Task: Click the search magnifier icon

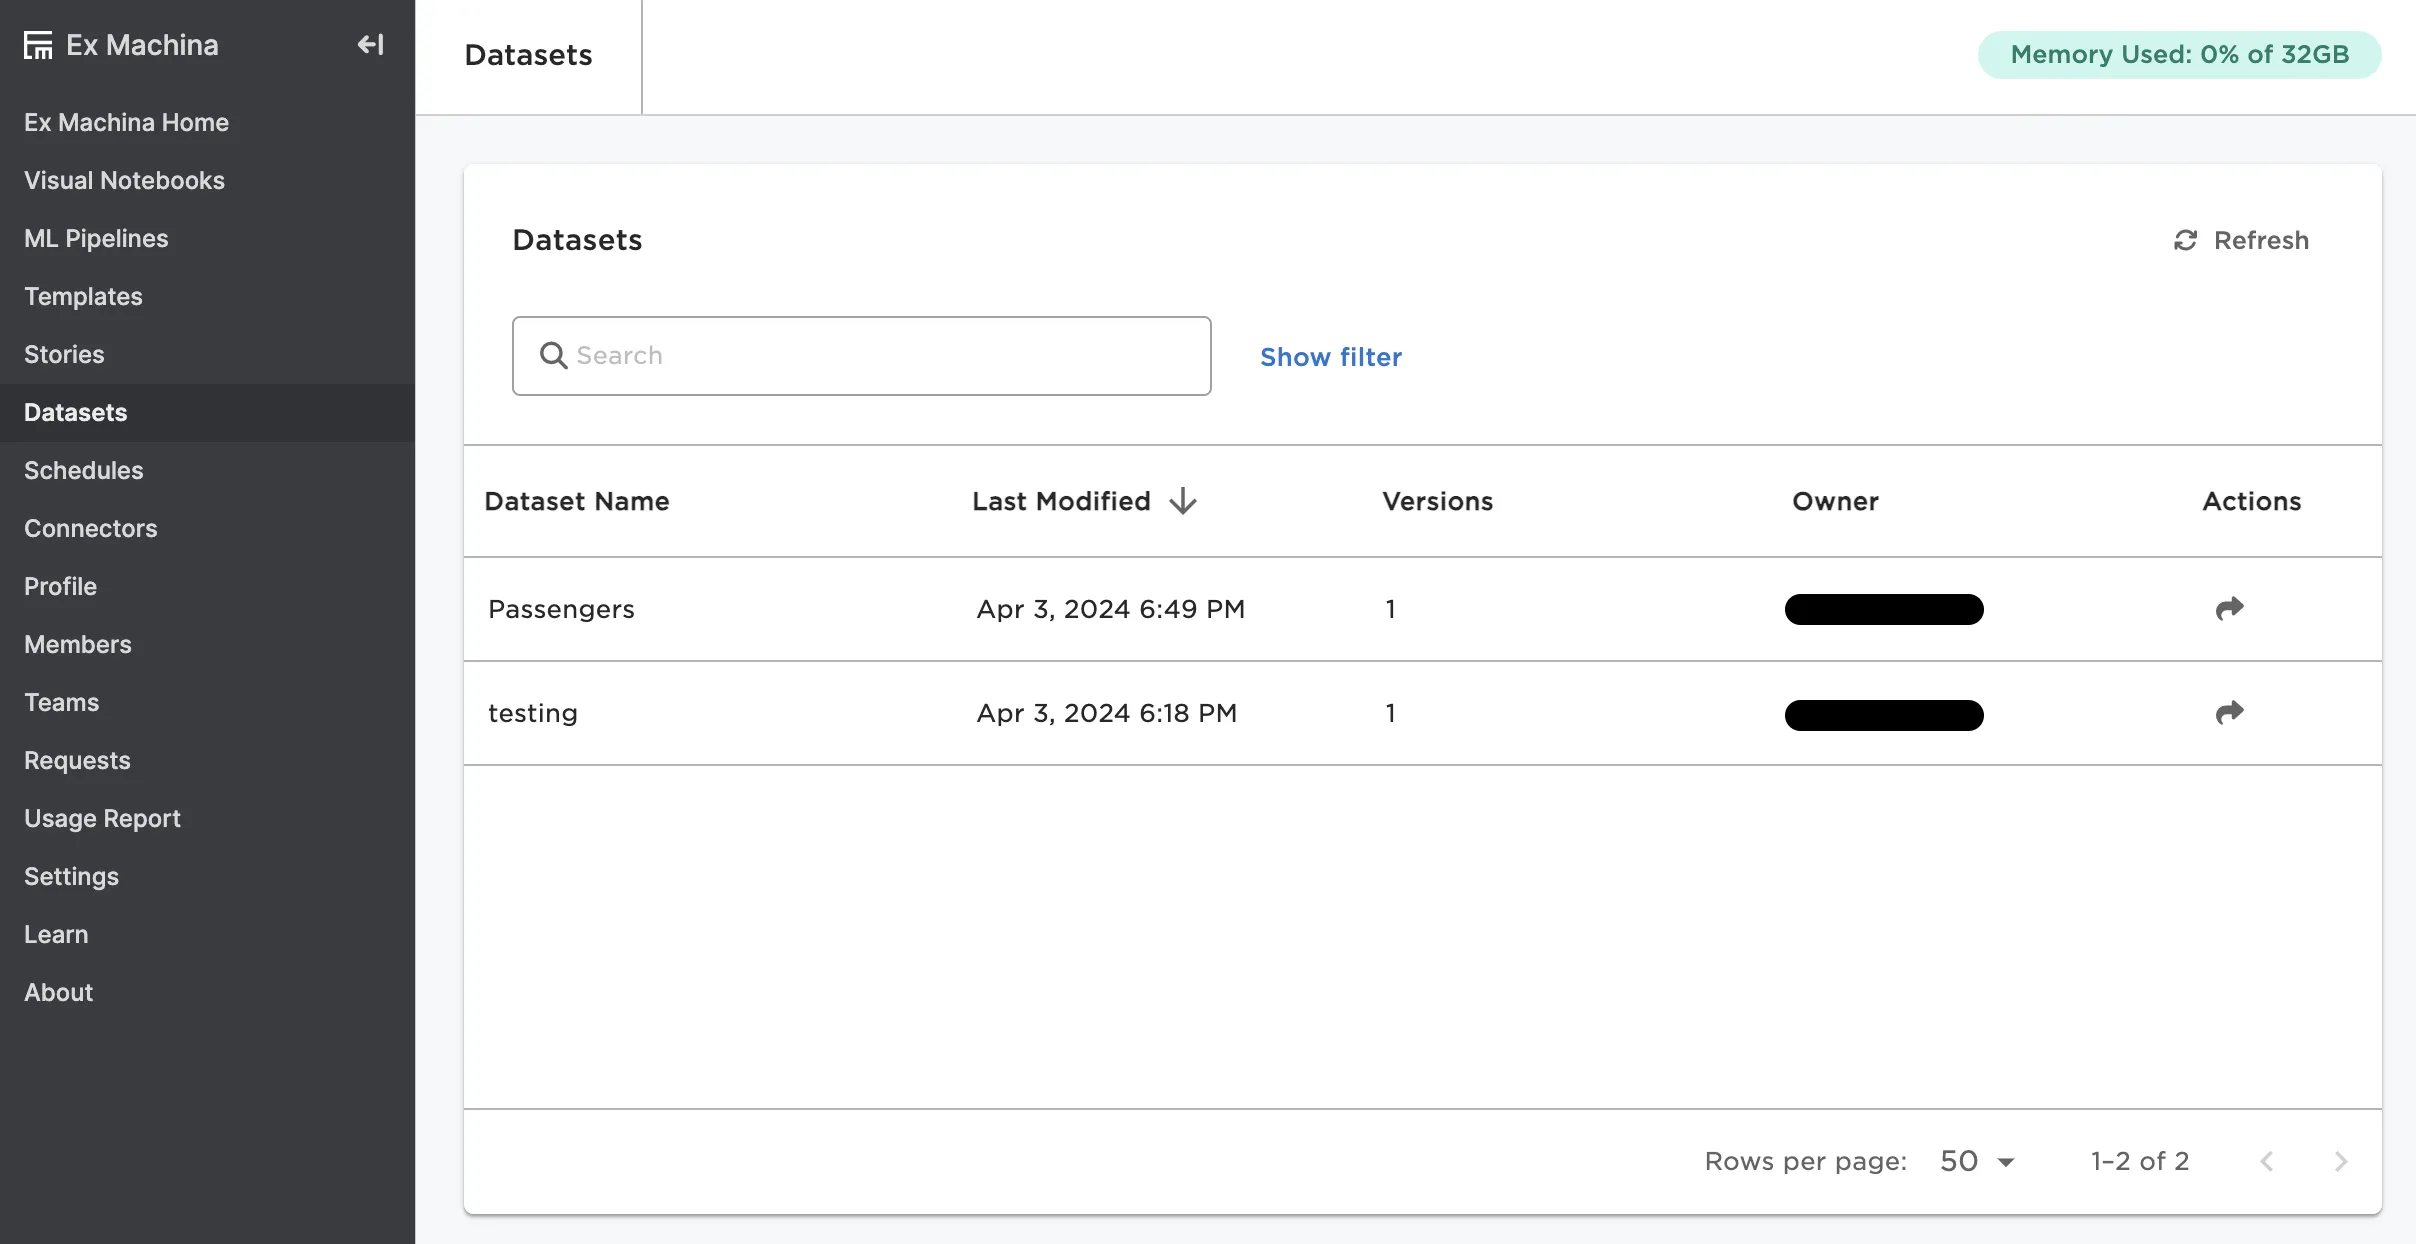Action: click(553, 356)
